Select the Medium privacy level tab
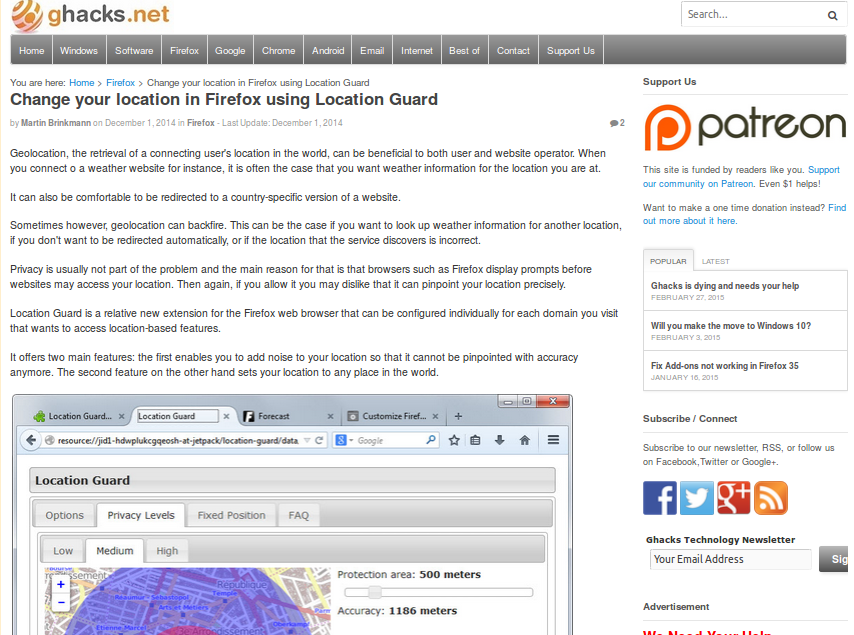 coord(115,551)
